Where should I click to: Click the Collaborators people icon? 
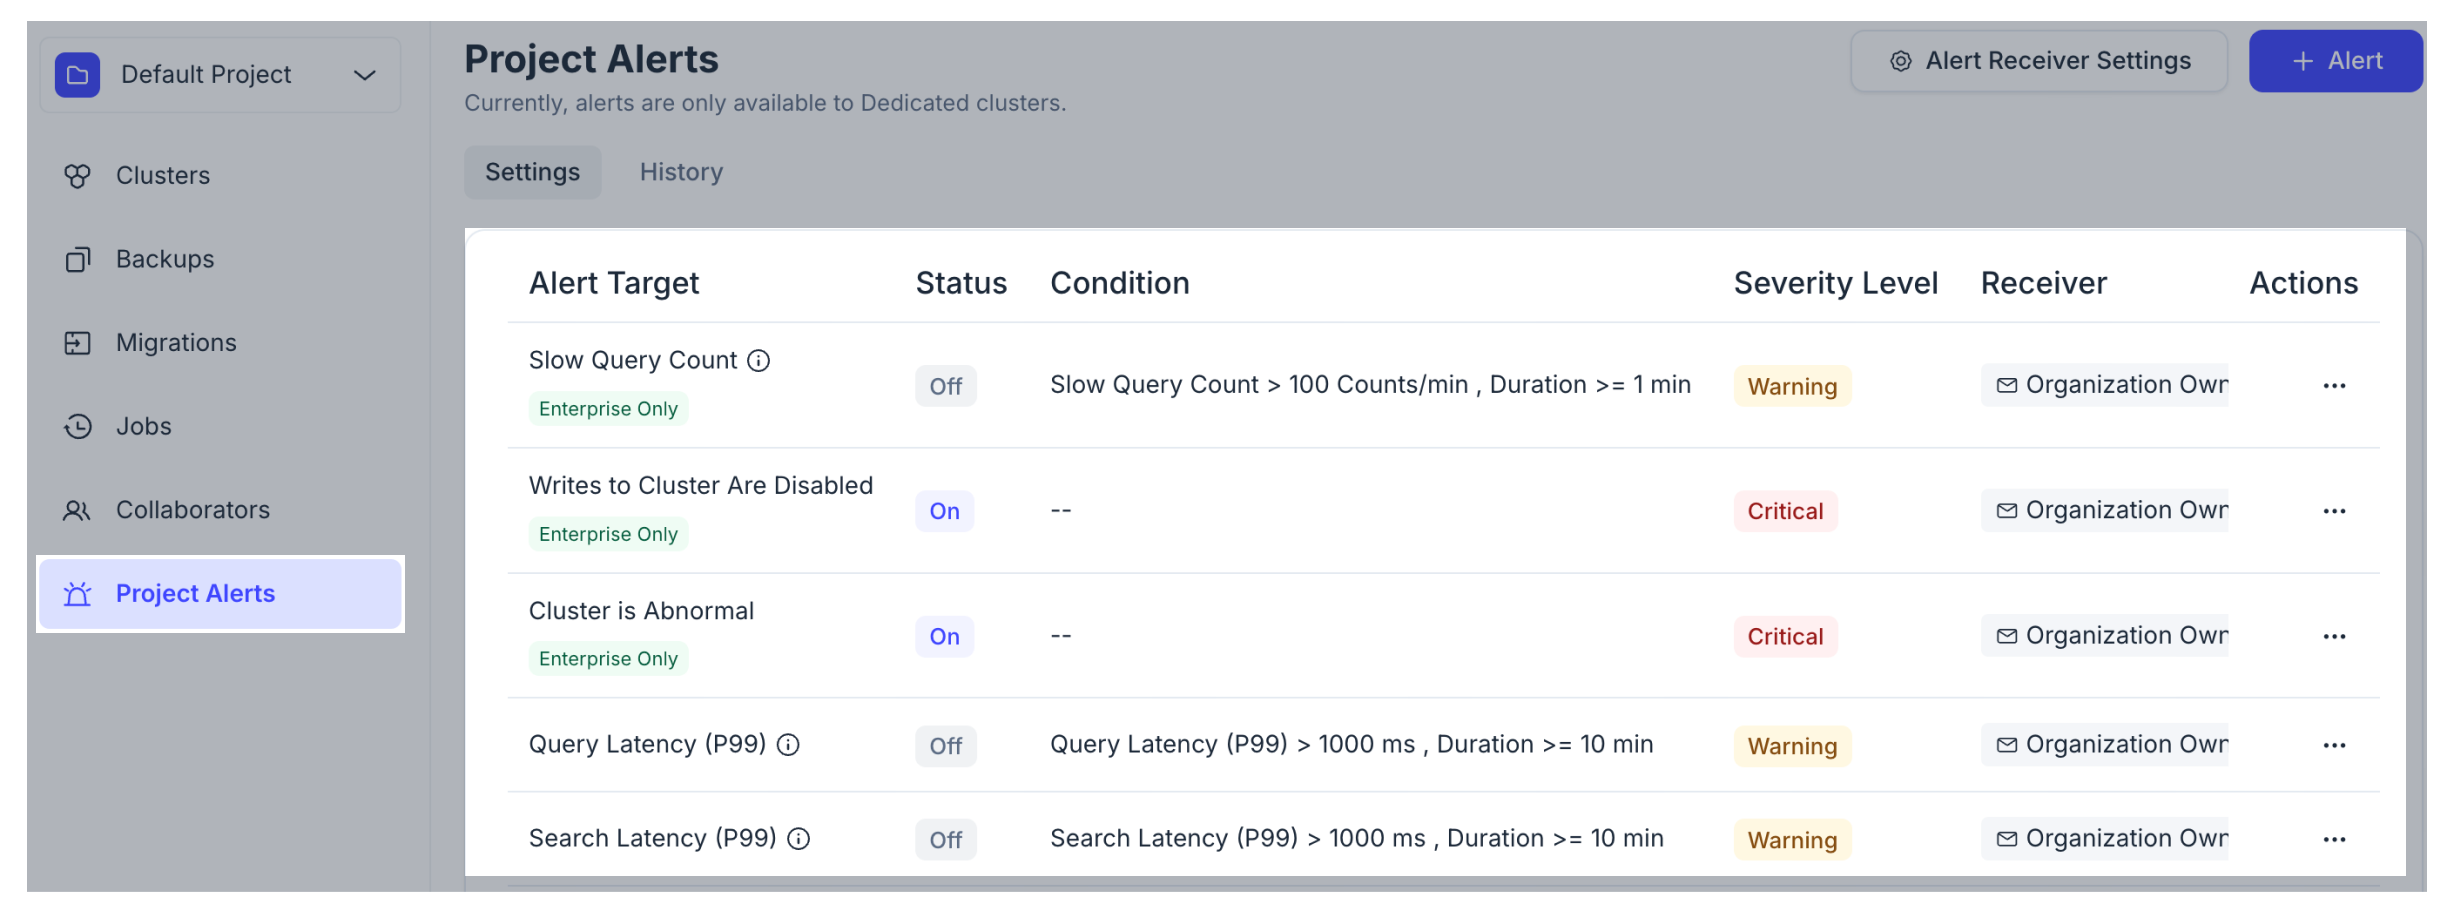77,511
